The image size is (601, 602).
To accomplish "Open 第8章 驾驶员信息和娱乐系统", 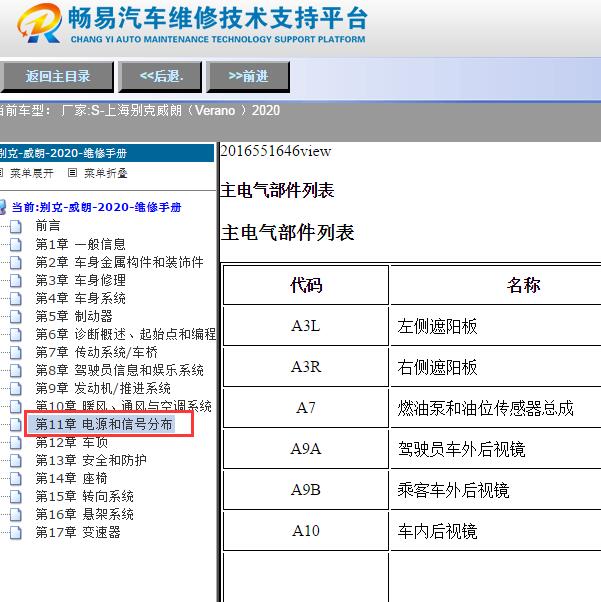I will (x=119, y=370).
